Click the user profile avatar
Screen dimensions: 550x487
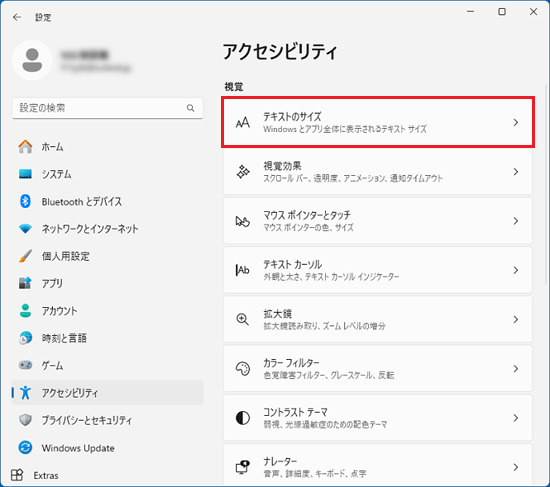[32, 60]
